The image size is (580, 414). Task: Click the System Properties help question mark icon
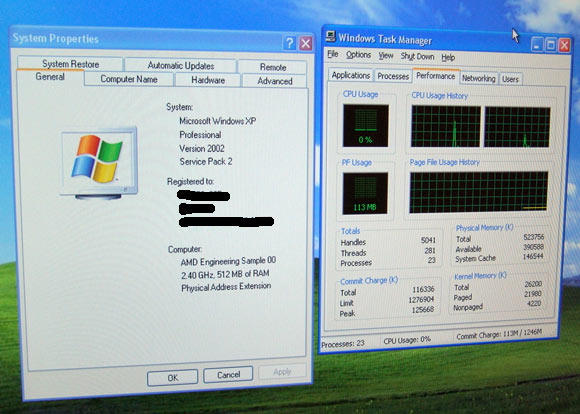(289, 43)
